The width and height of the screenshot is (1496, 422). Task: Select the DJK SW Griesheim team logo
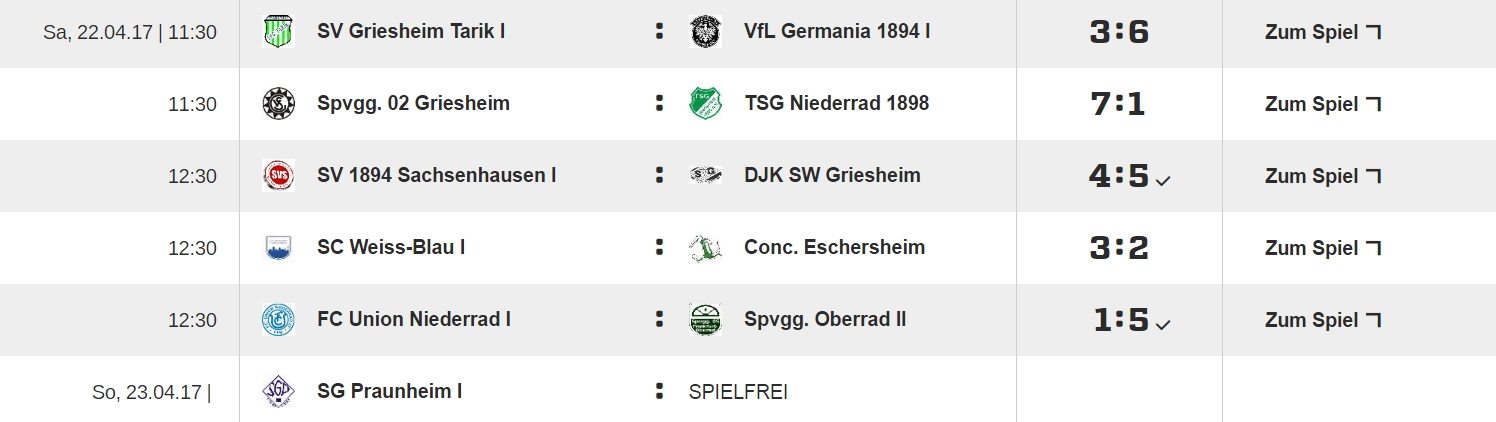click(706, 175)
